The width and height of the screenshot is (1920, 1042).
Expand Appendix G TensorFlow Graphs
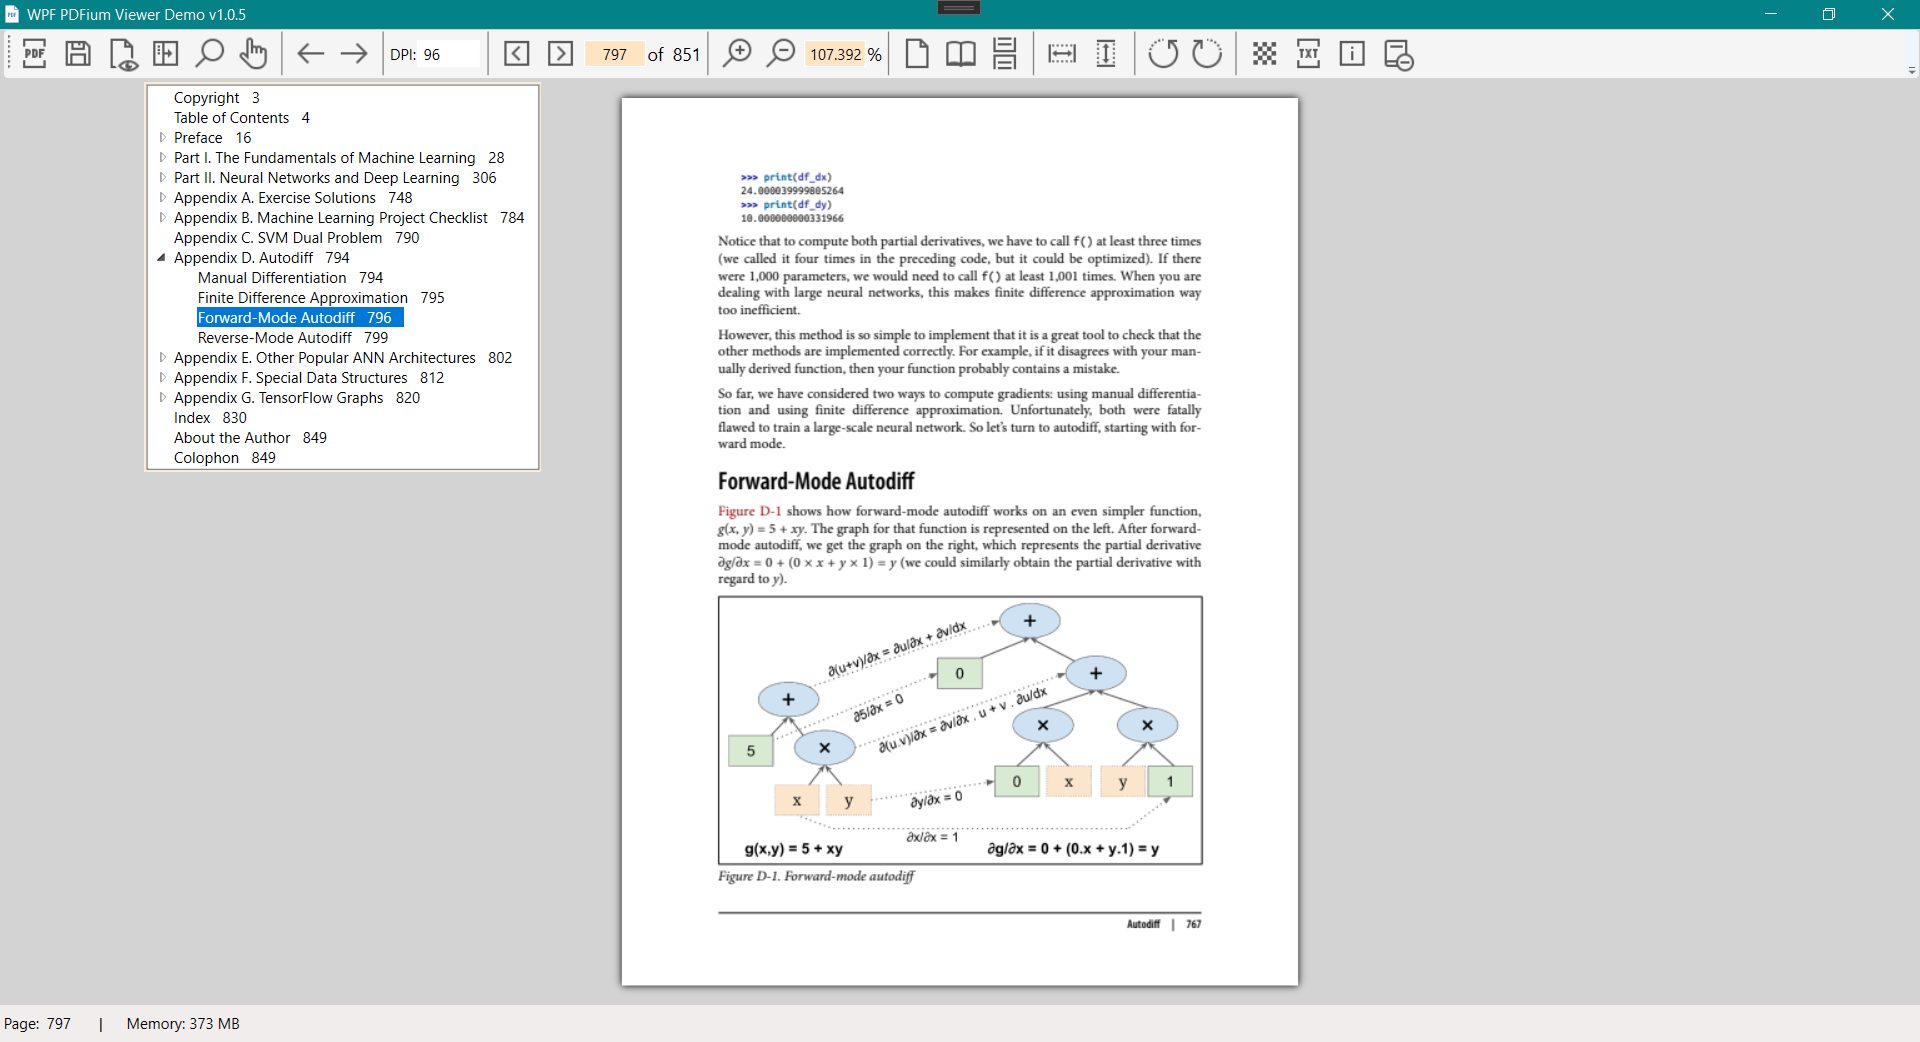[x=162, y=398]
